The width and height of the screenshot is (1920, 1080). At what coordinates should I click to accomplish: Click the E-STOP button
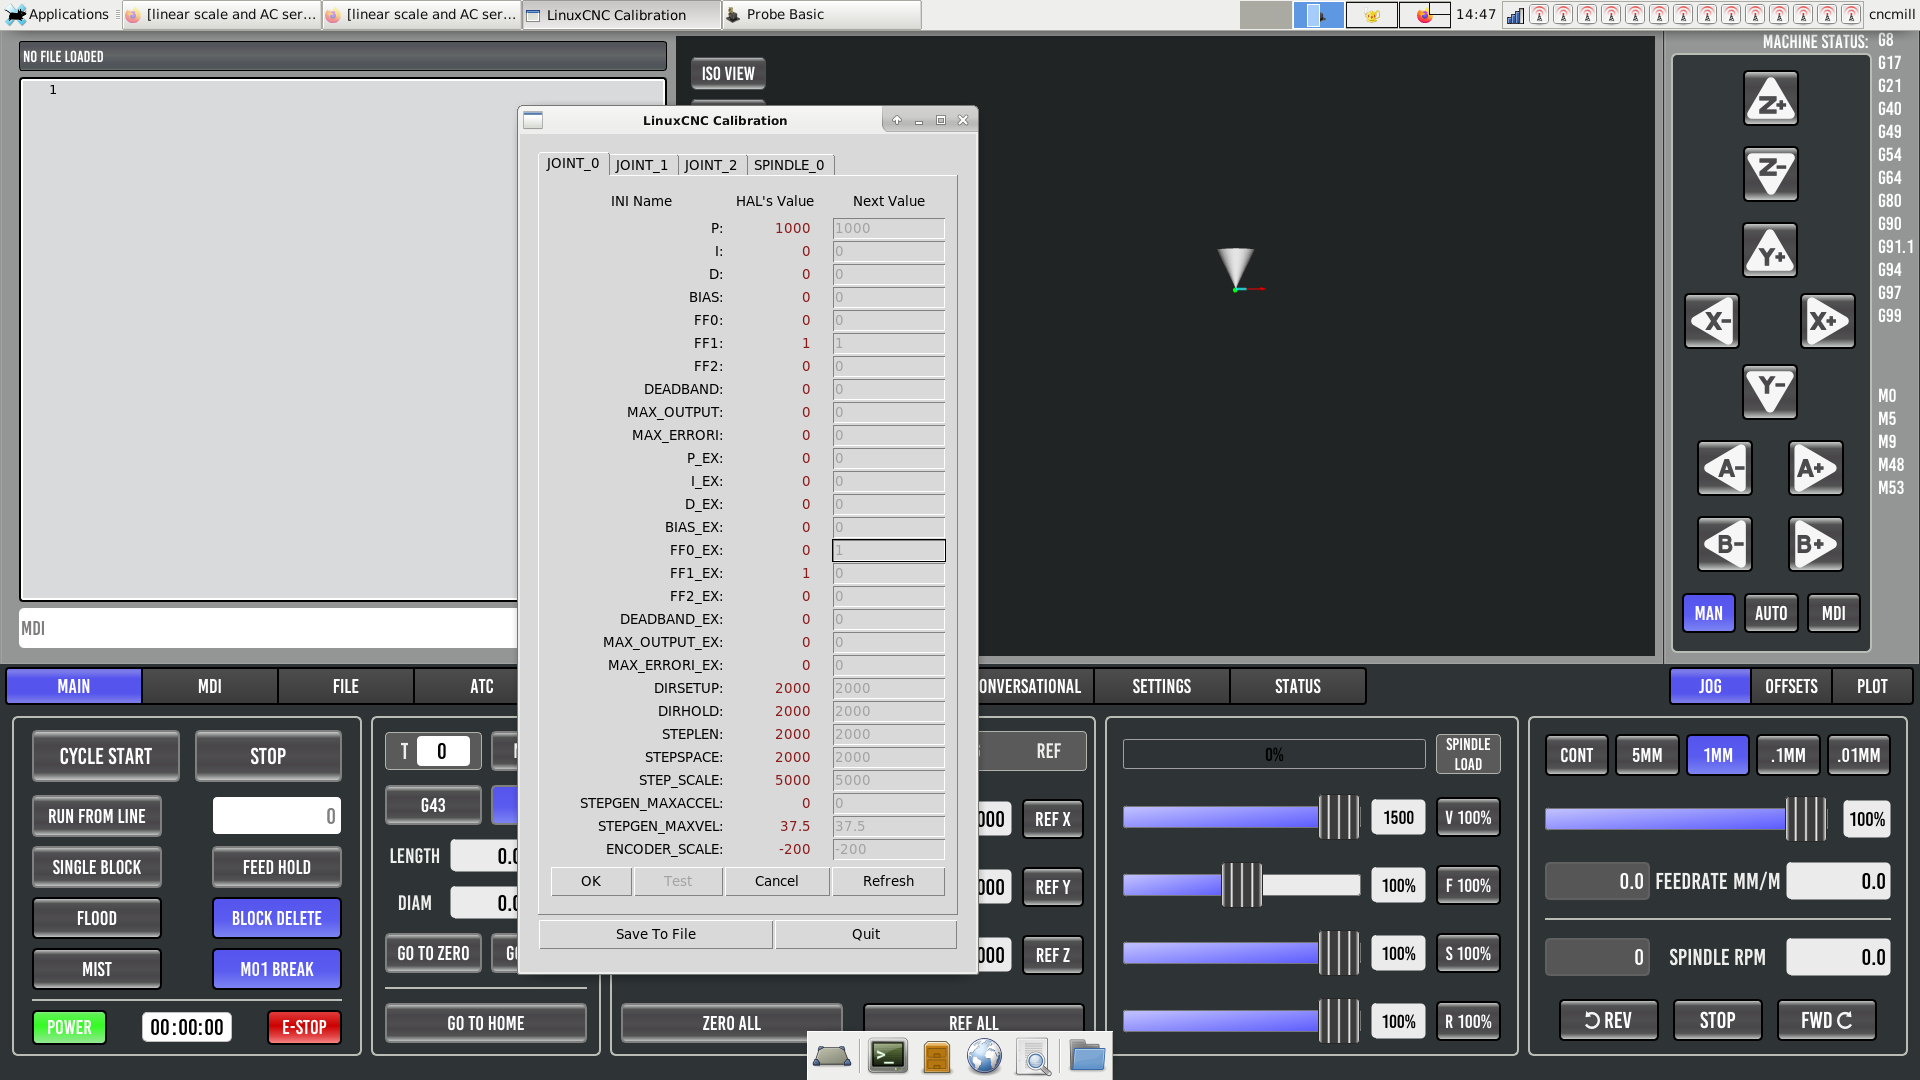(x=304, y=1027)
